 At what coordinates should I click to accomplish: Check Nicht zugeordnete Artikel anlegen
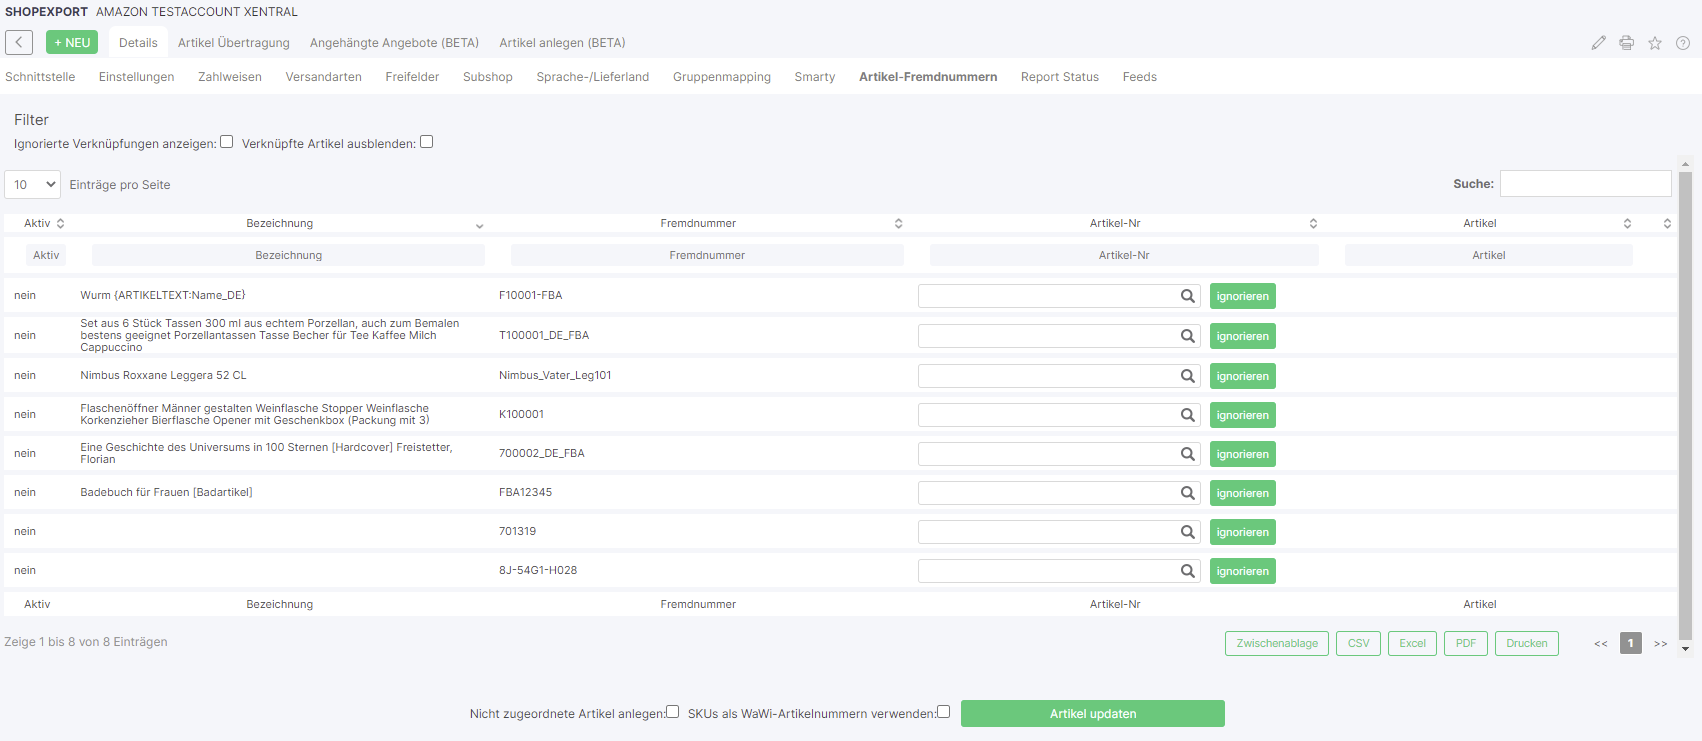(673, 712)
